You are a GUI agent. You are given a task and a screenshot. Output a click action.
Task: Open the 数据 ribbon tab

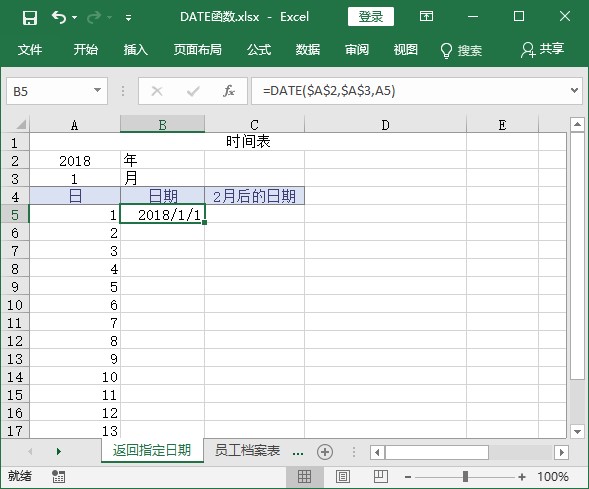308,50
